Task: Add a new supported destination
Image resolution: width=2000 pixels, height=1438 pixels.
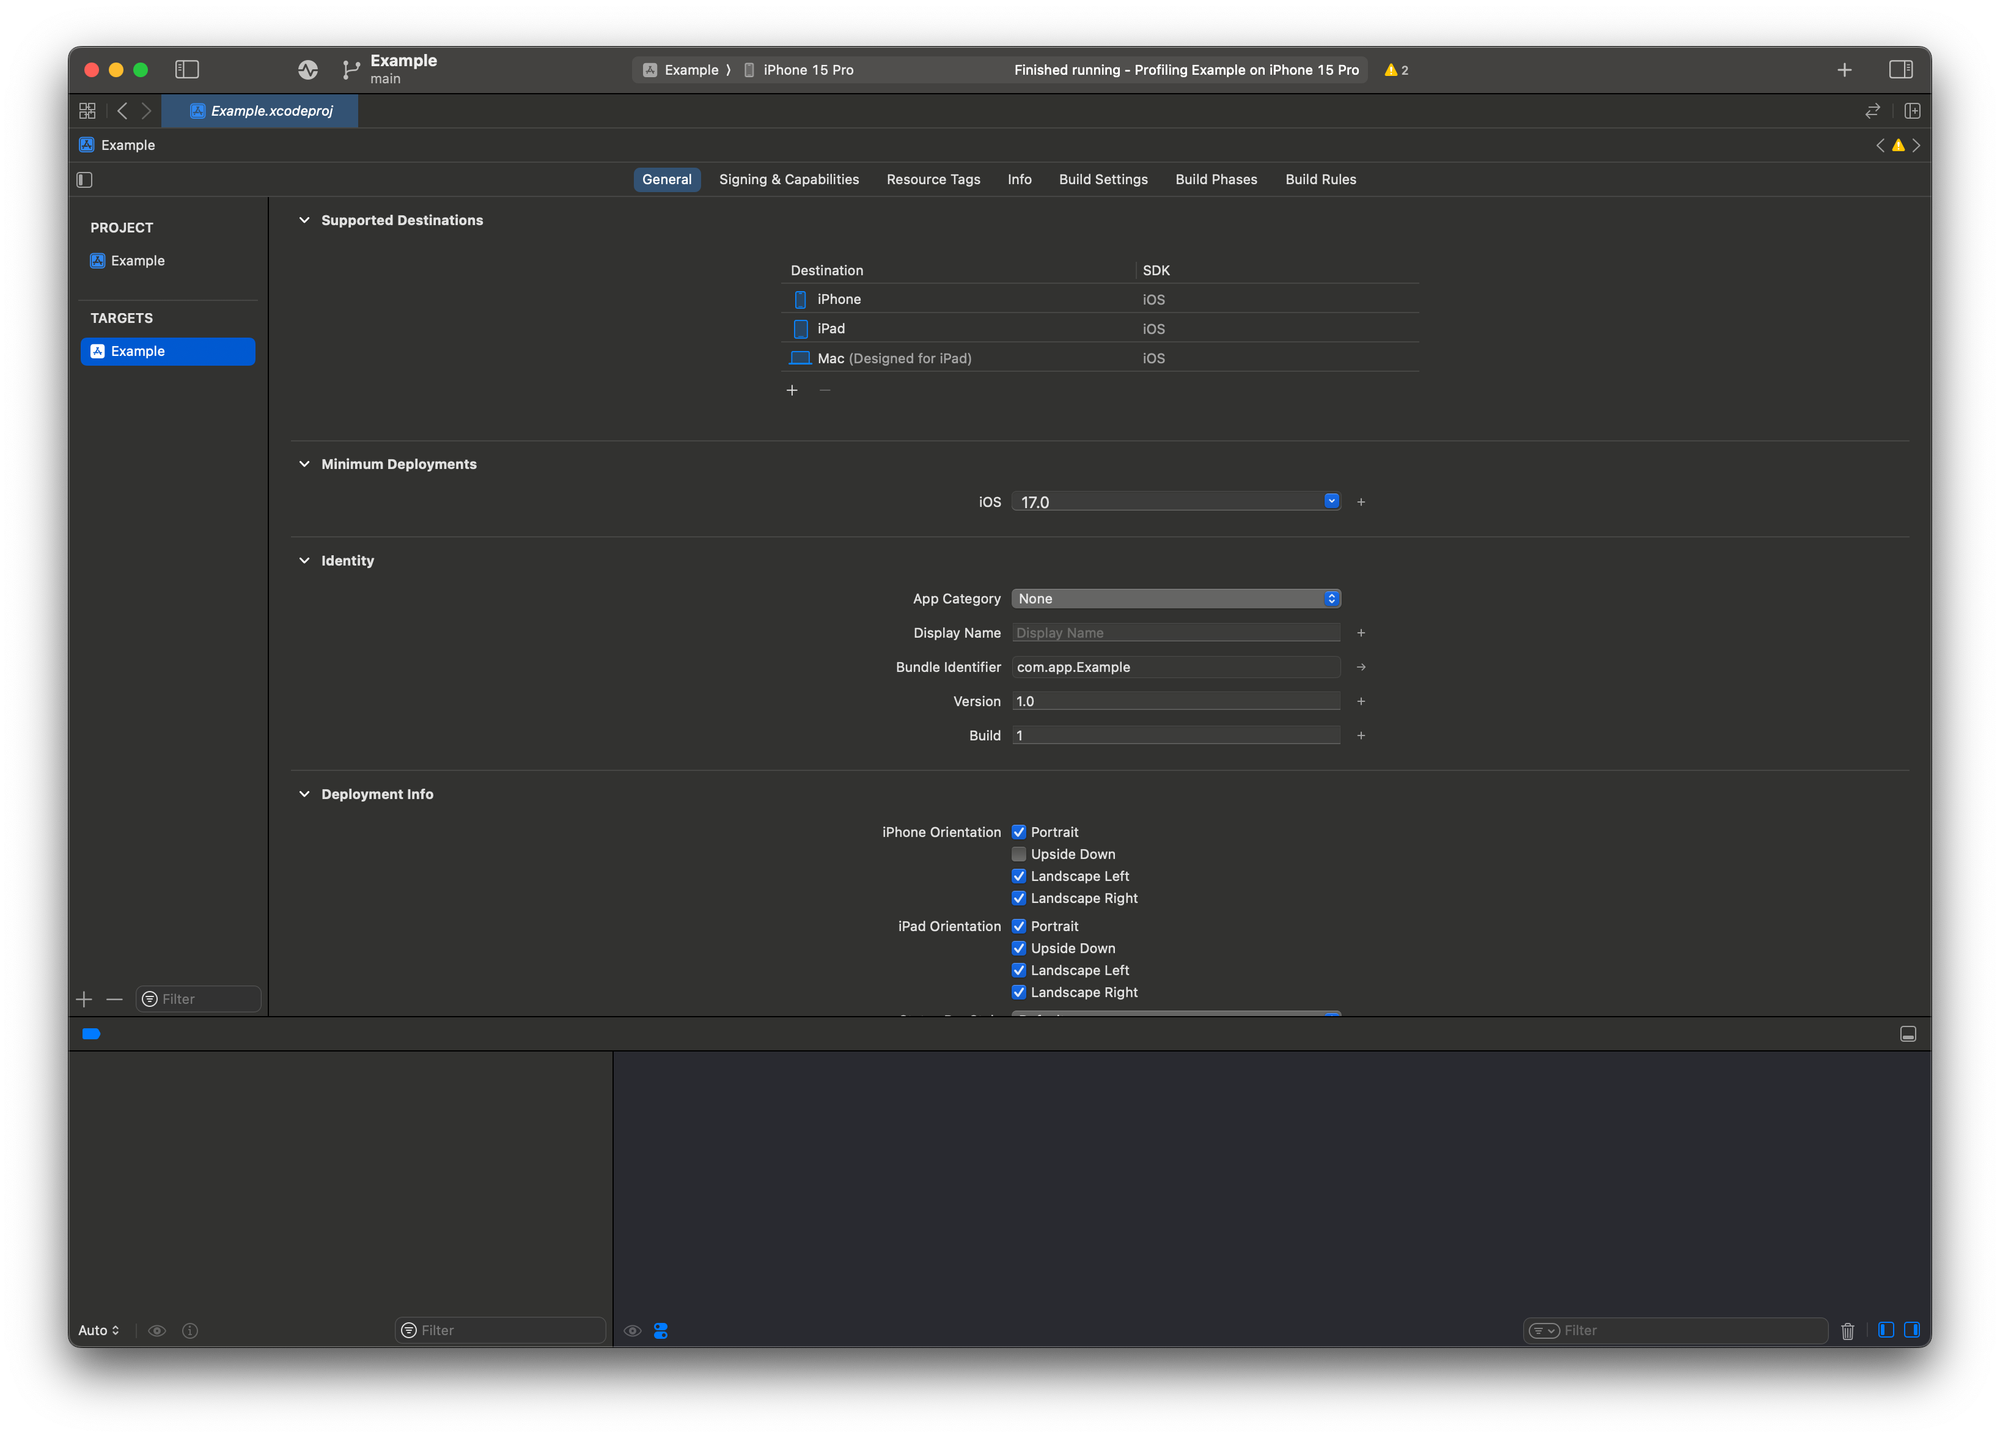Action: [792, 390]
